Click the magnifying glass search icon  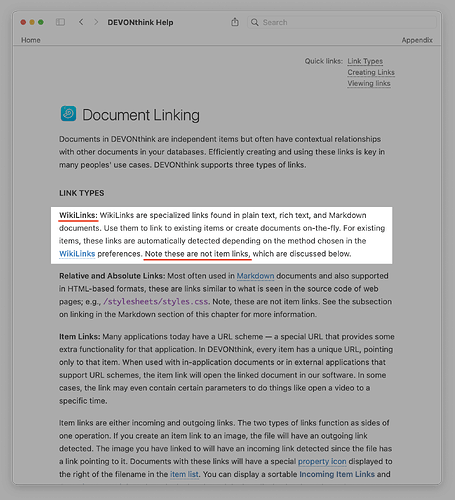[x=255, y=22]
